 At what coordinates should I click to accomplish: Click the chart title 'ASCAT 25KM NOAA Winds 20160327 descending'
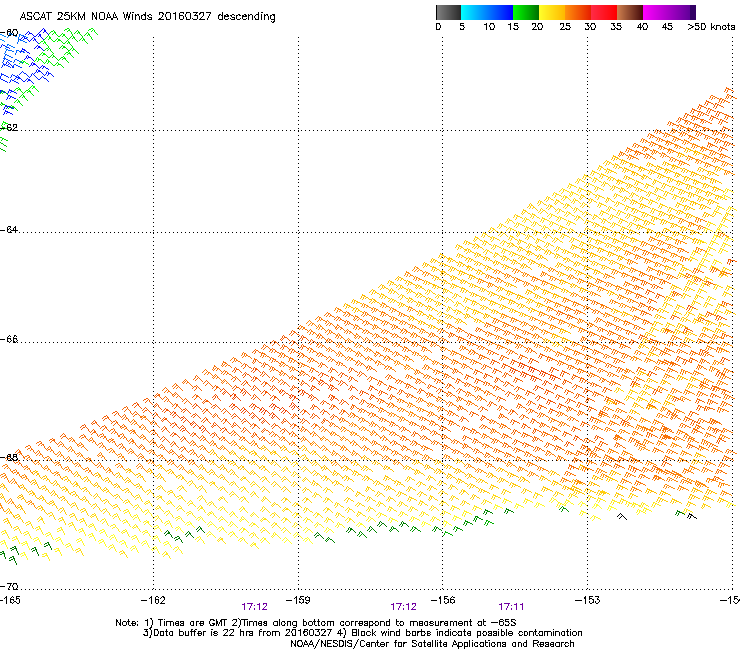click(147, 17)
